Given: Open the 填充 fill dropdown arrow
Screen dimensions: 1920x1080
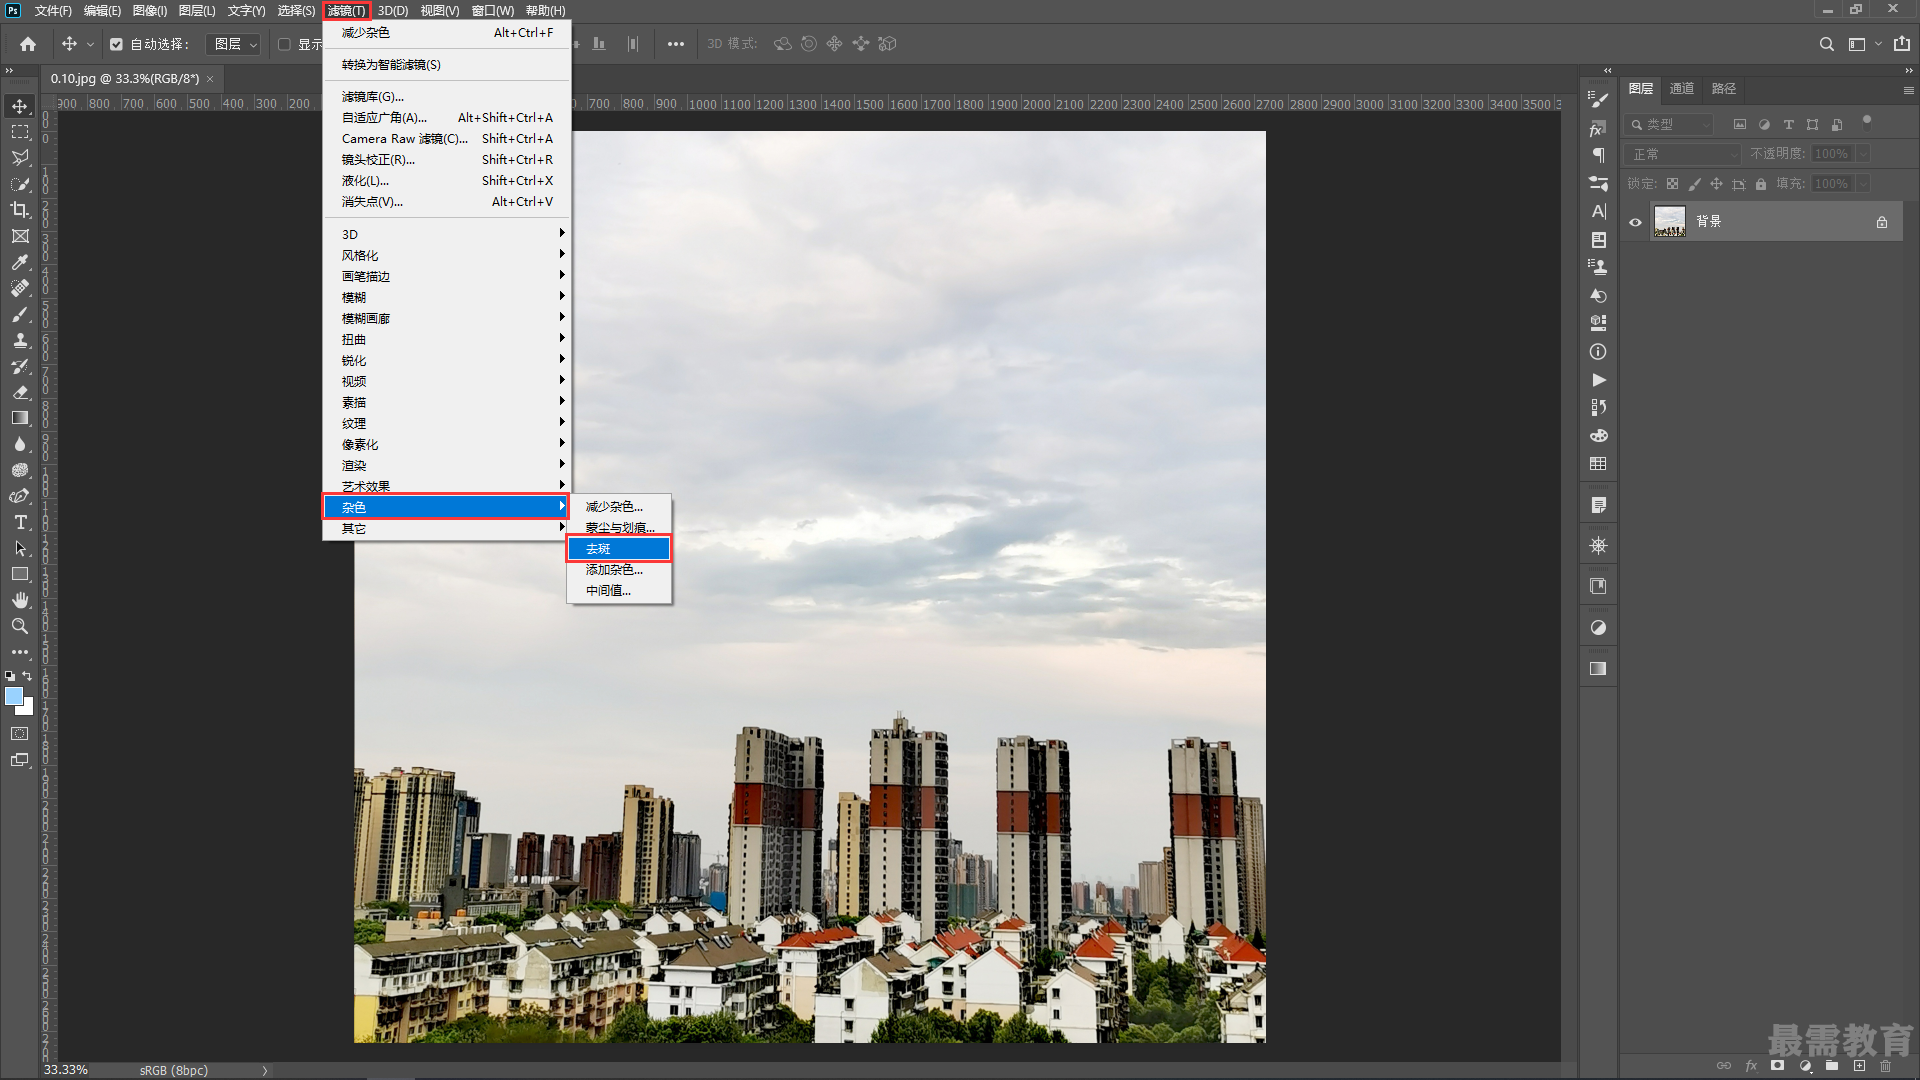Looking at the screenshot, I should tap(1863, 184).
